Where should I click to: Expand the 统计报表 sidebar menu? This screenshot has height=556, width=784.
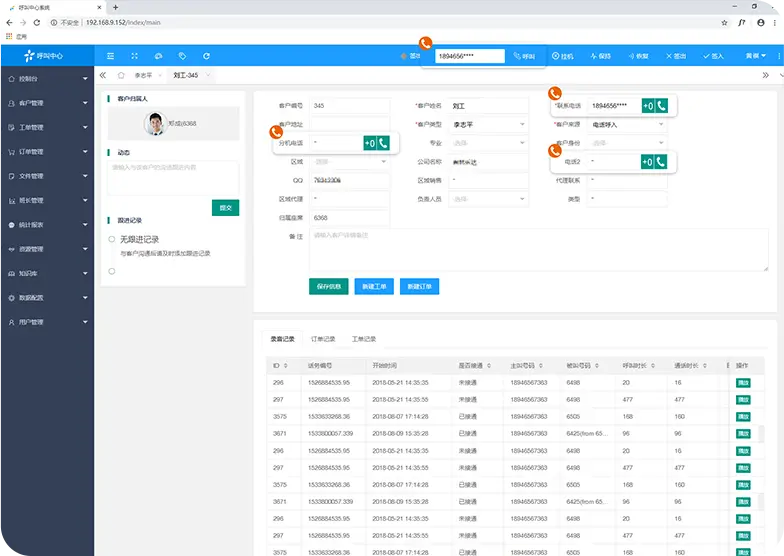click(47, 225)
